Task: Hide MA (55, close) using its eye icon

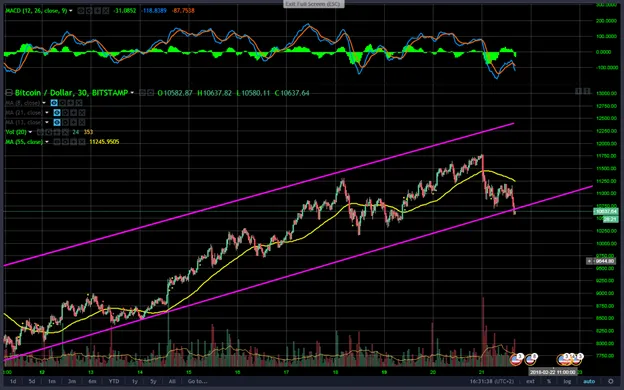Action: pyautogui.click(x=57, y=142)
